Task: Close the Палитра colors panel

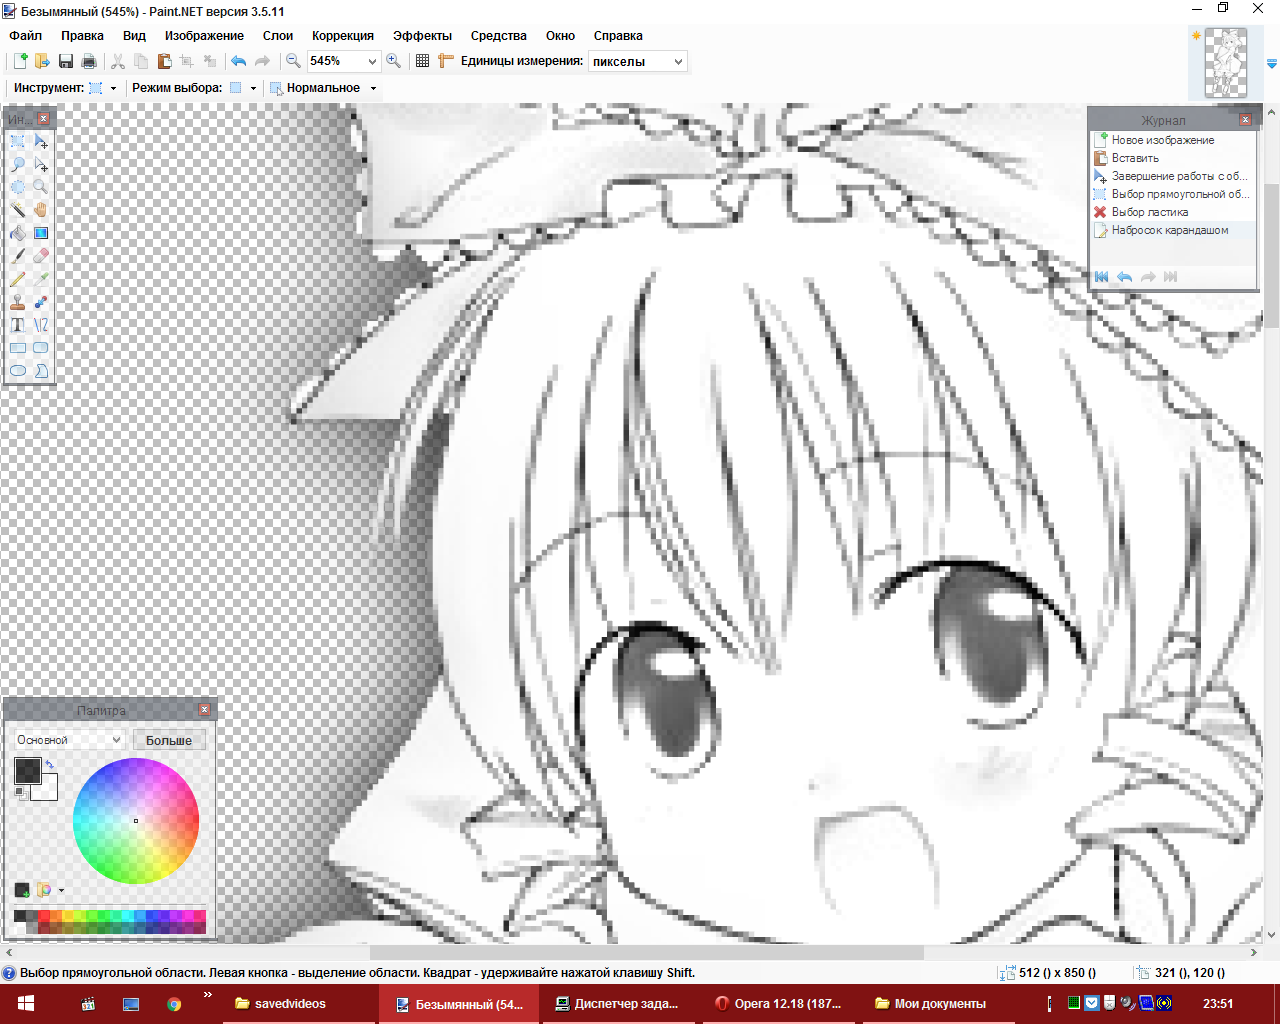Action: click(204, 710)
